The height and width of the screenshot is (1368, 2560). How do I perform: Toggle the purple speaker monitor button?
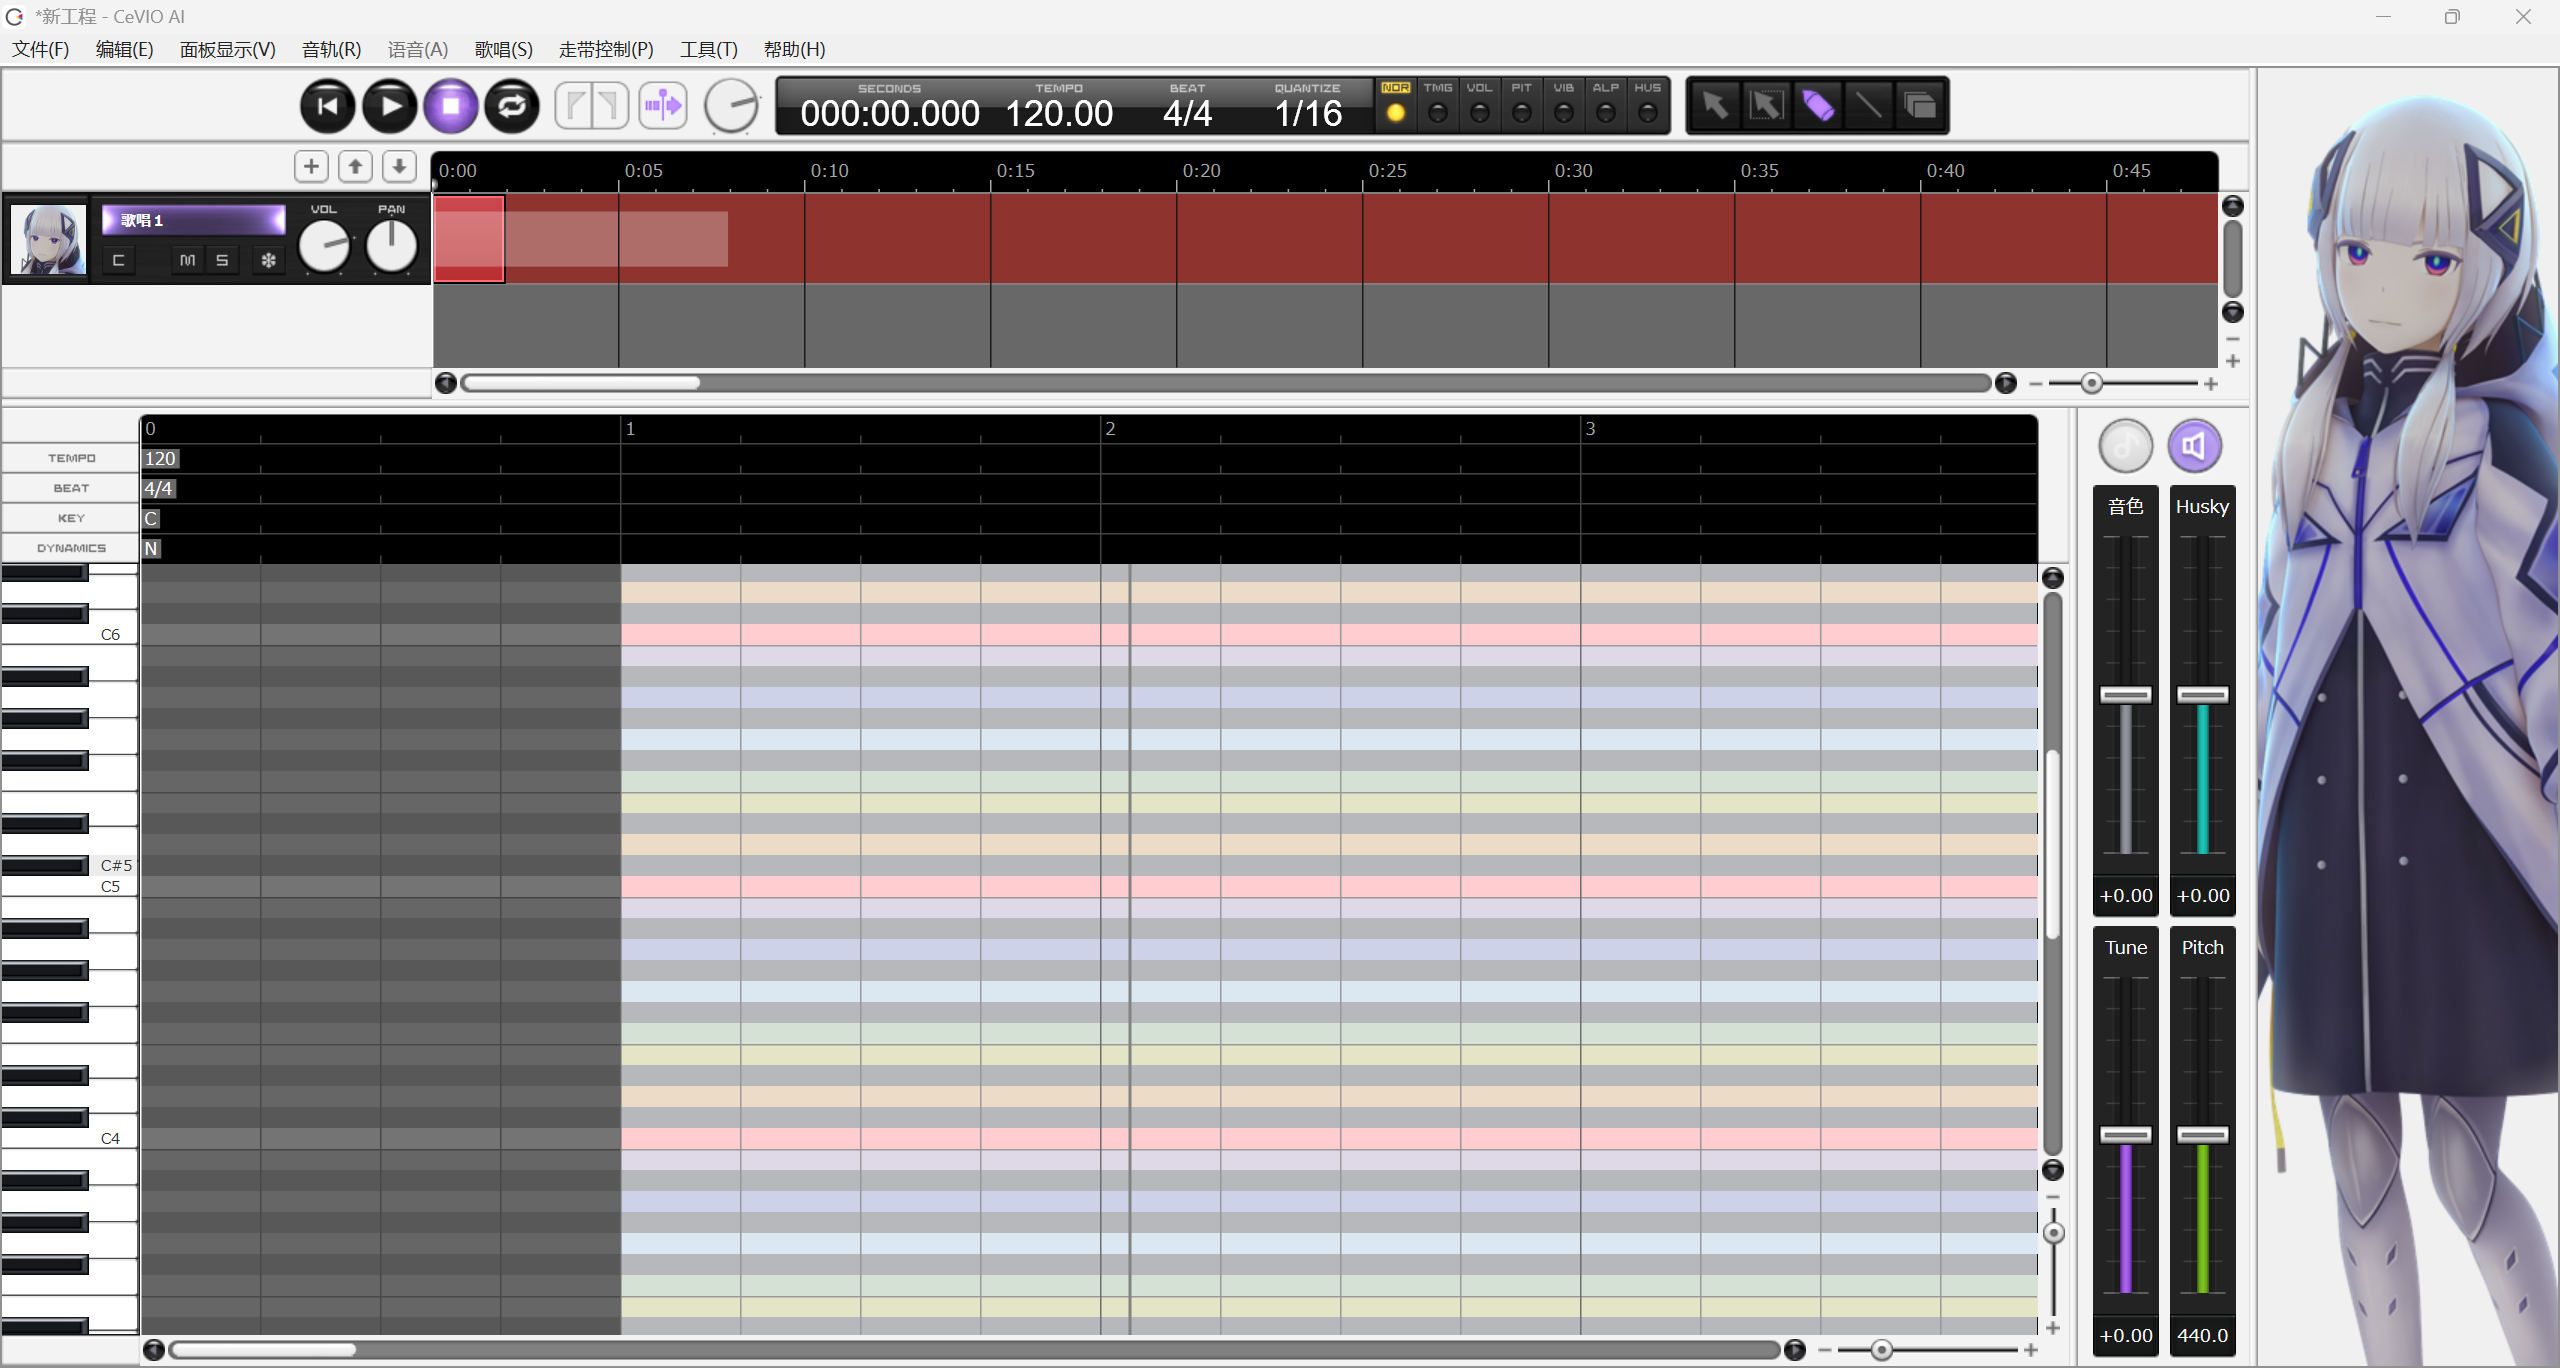point(2194,446)
